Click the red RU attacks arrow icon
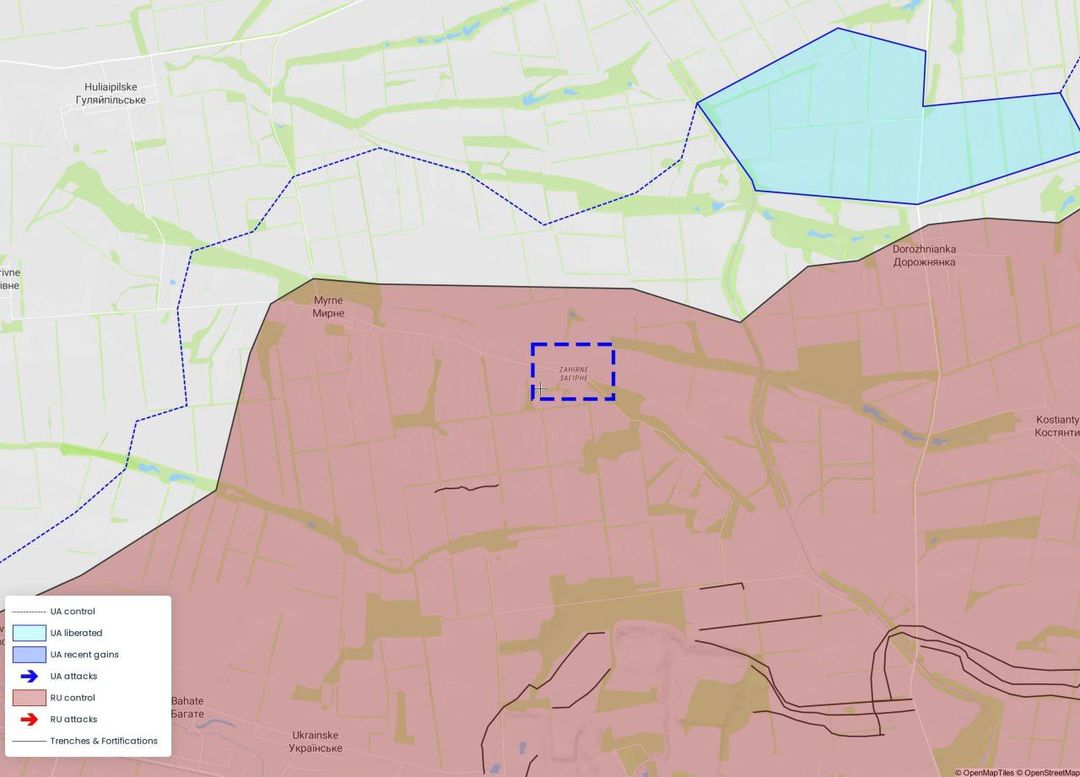Image resolution: width=1080 pixels, height=777 pixels. click(x=30, y=719)
